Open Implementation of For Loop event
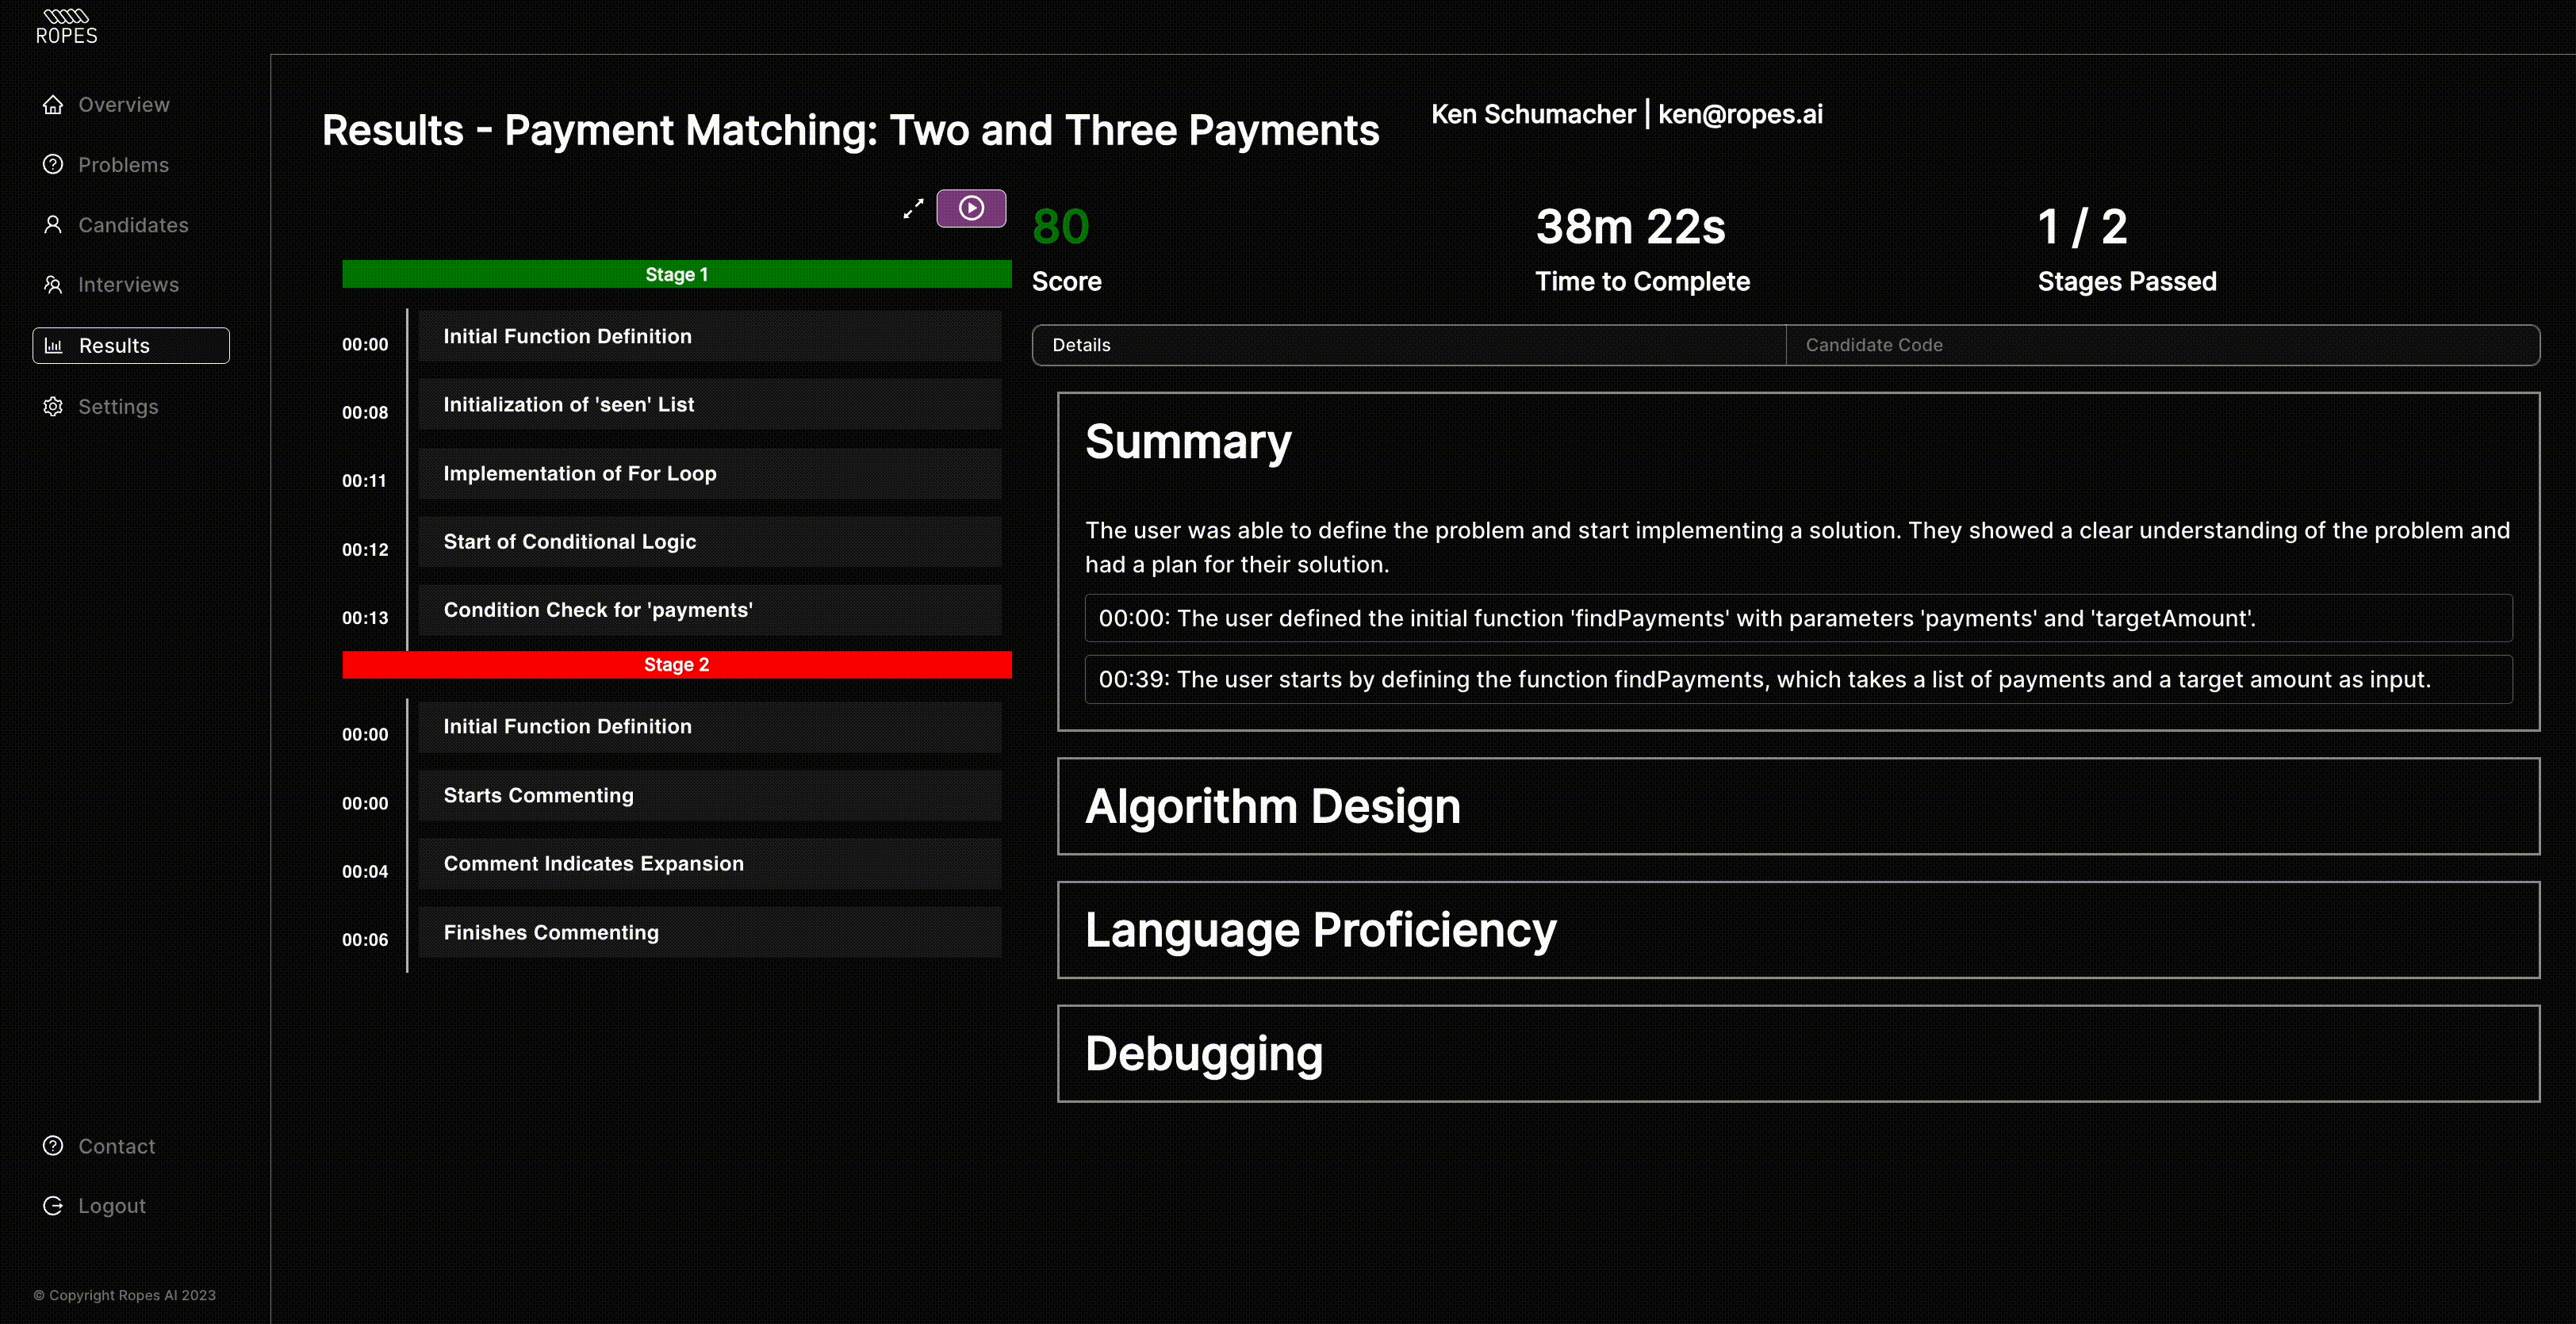This screenshot has height=1324, width=2576. 710,473
